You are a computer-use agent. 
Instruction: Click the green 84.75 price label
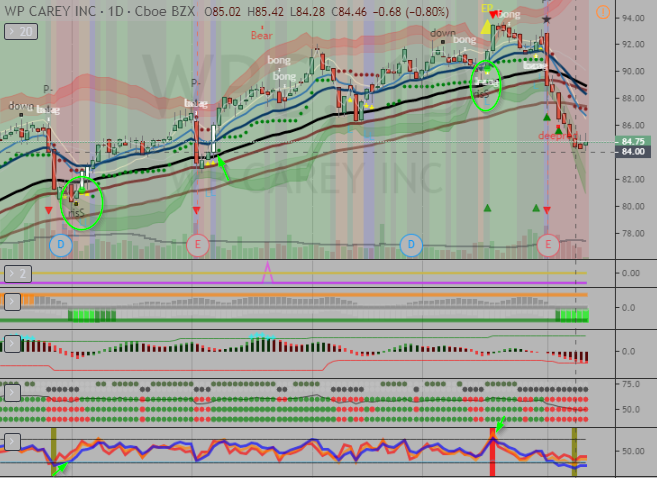633,141
